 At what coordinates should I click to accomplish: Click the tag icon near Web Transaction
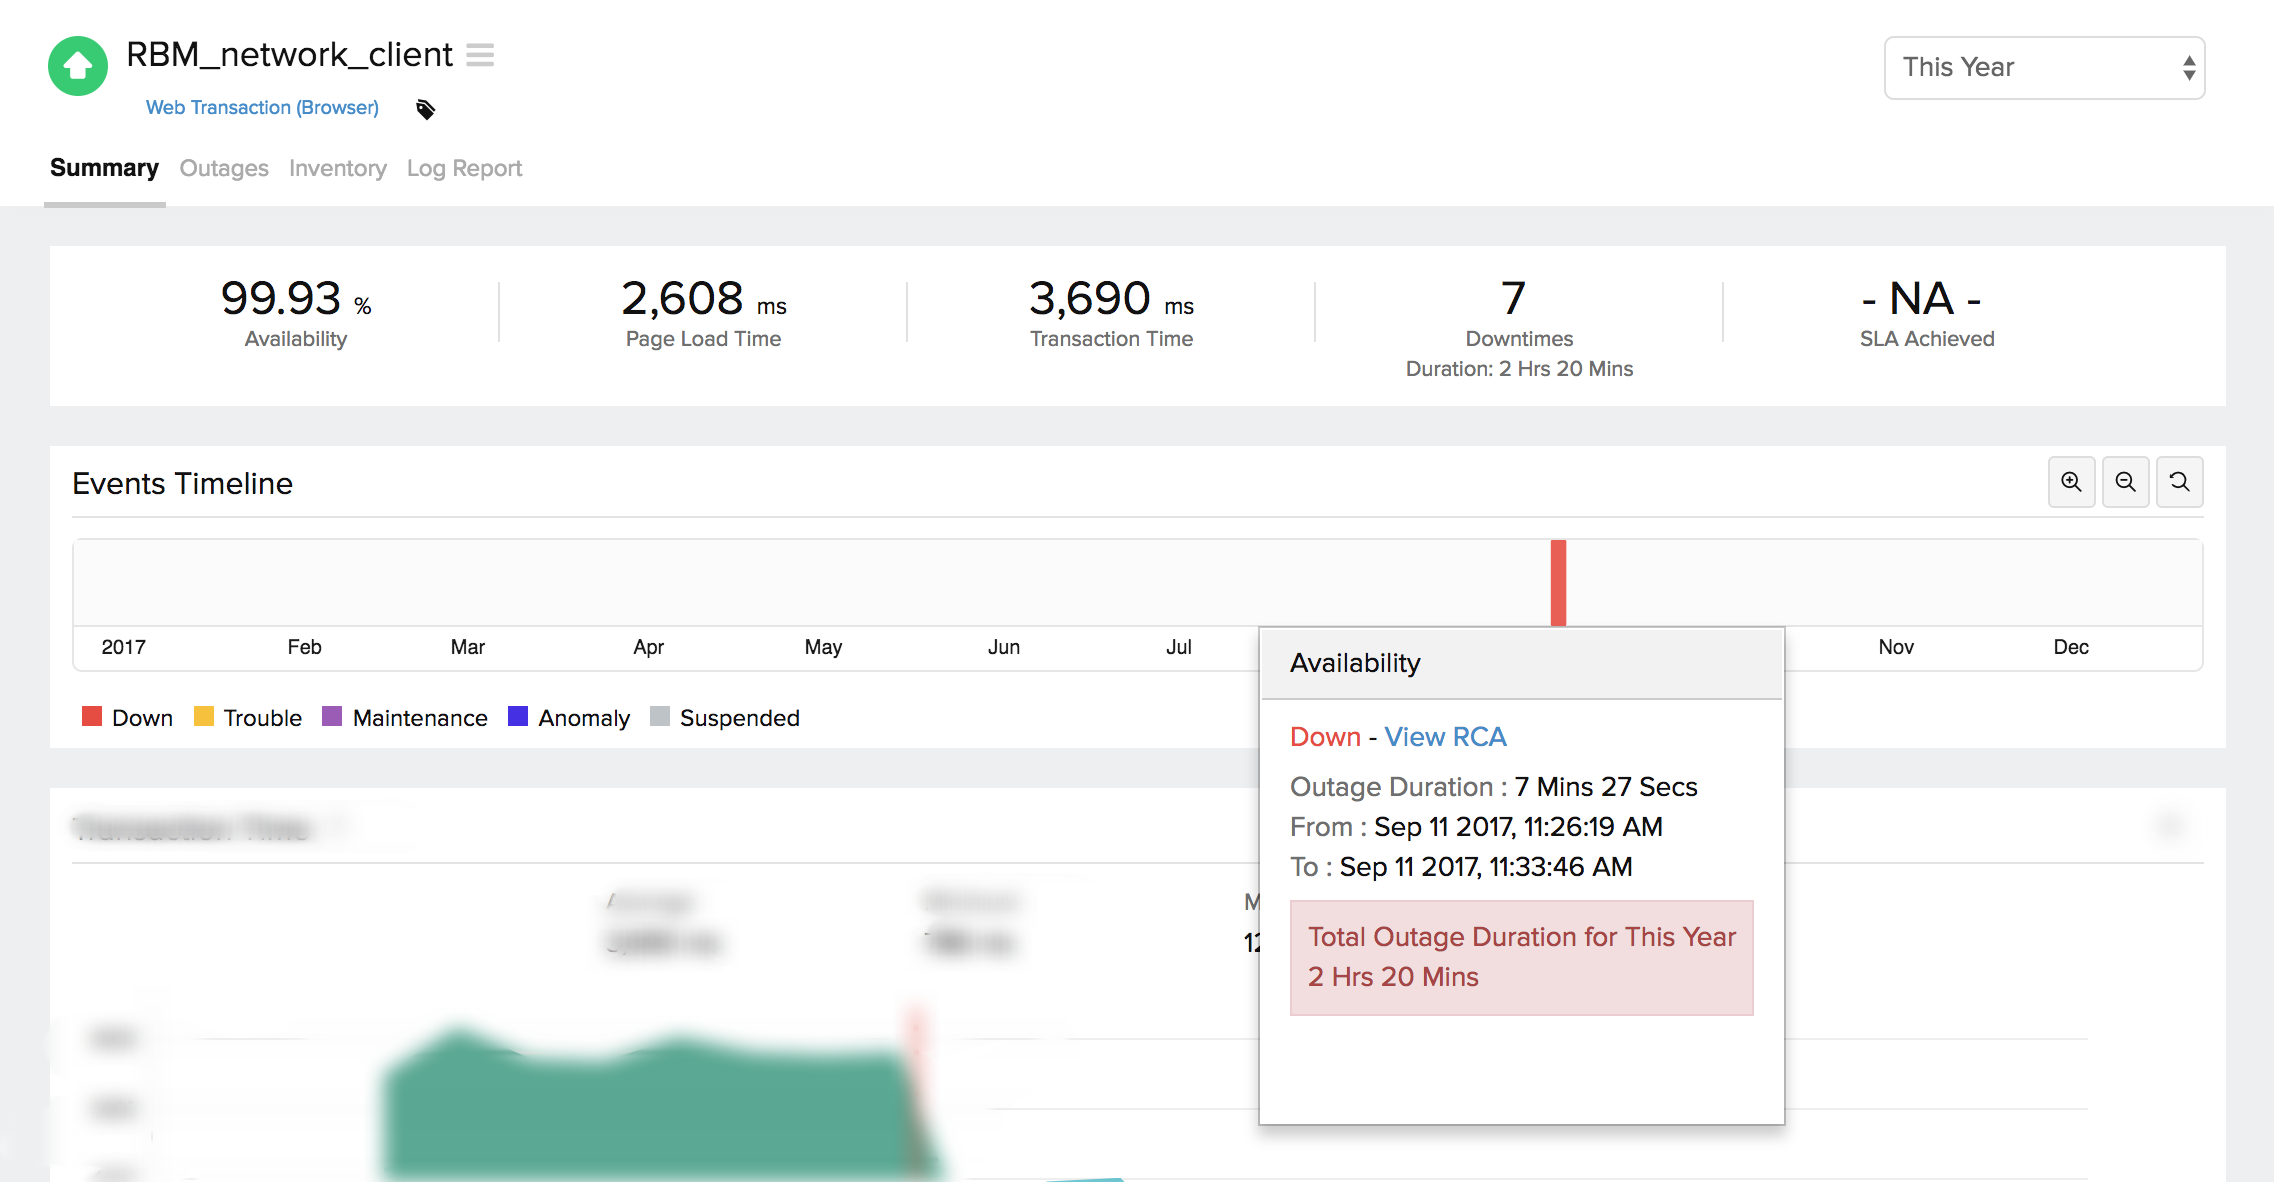[x=425, y=109]
